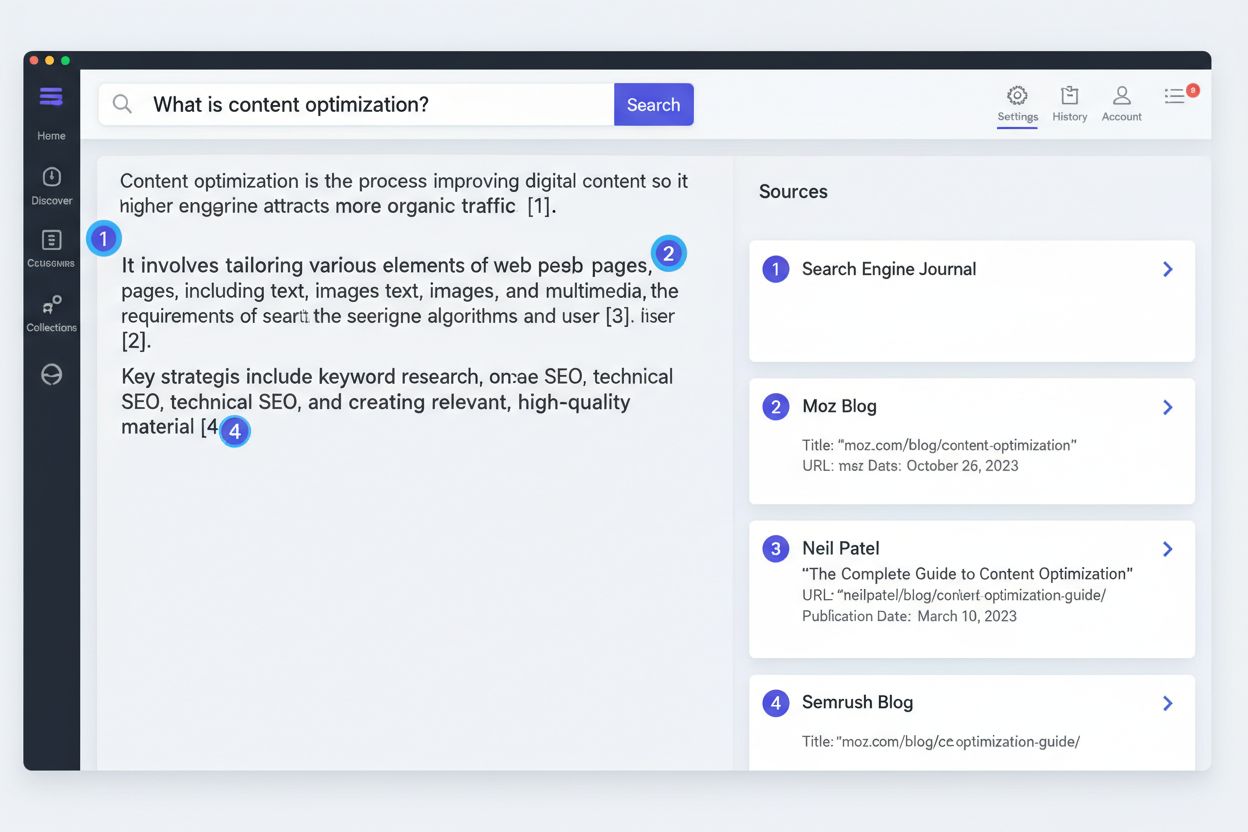Select the History tab
The image size is (1248, 832).
tap(1069, 105)
